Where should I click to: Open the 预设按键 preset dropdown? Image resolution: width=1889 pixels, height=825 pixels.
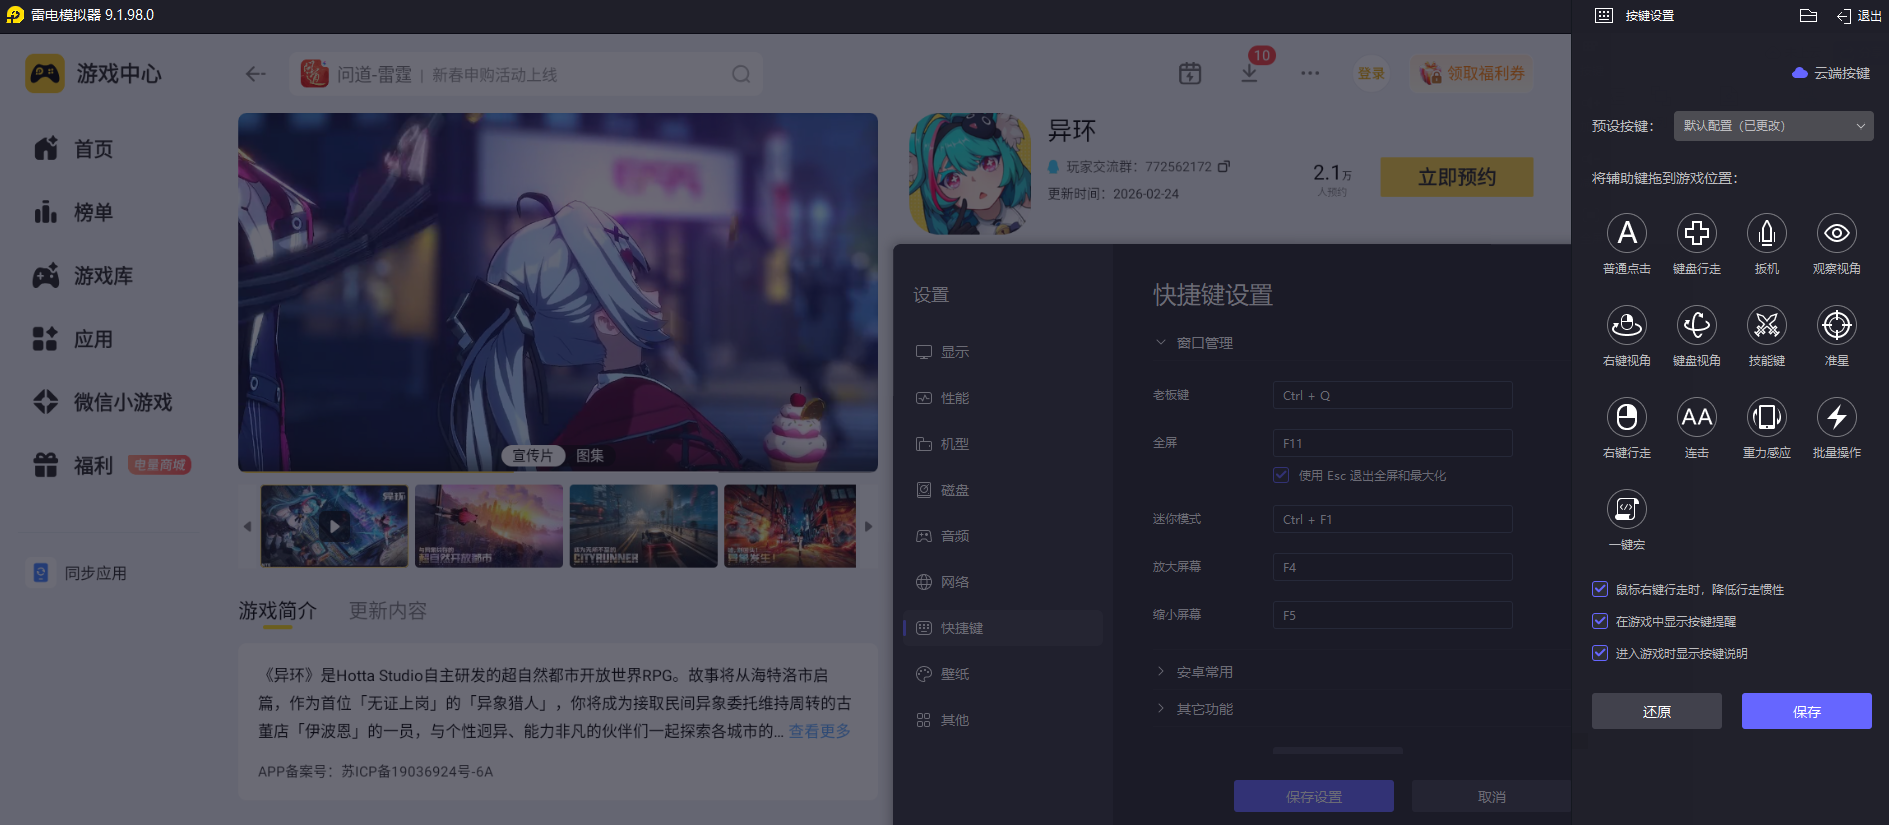(1773, 126)
